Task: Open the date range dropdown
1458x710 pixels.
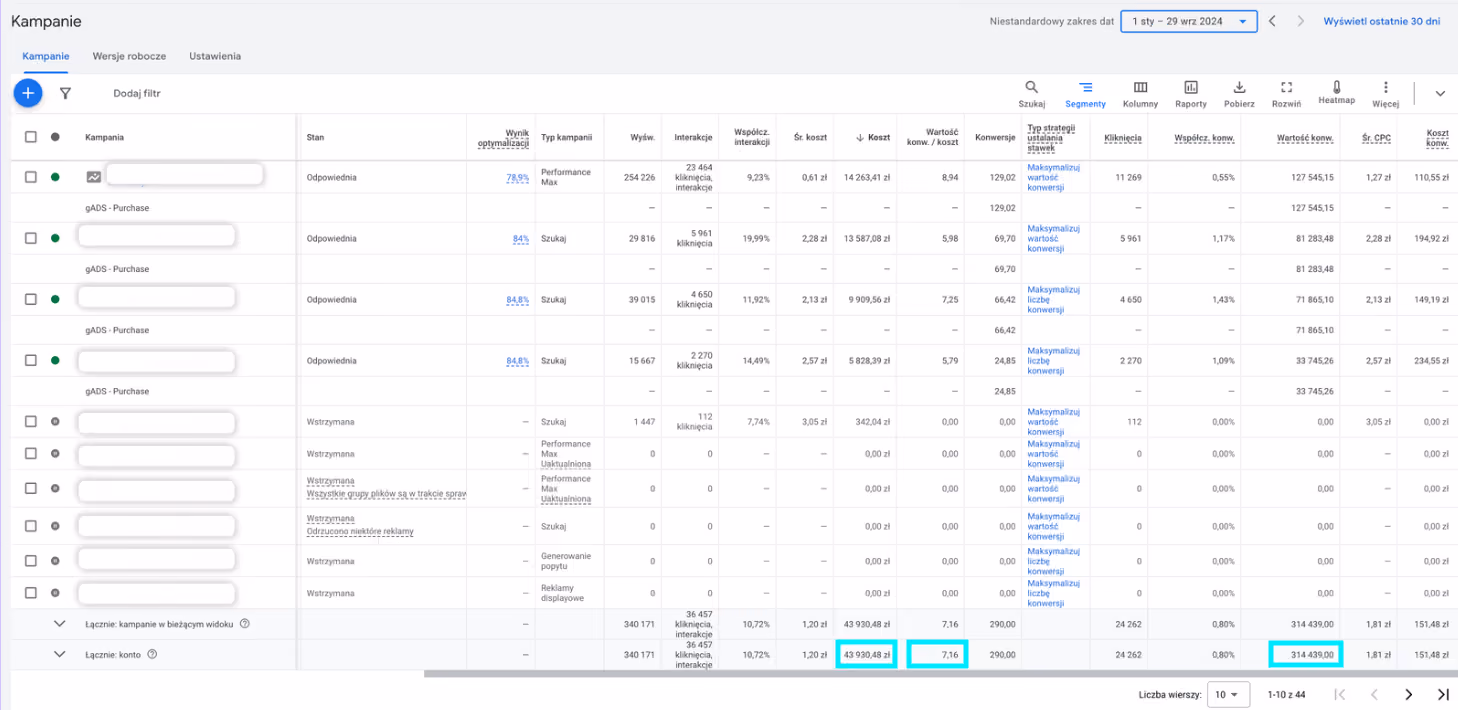Action: 1189,21
